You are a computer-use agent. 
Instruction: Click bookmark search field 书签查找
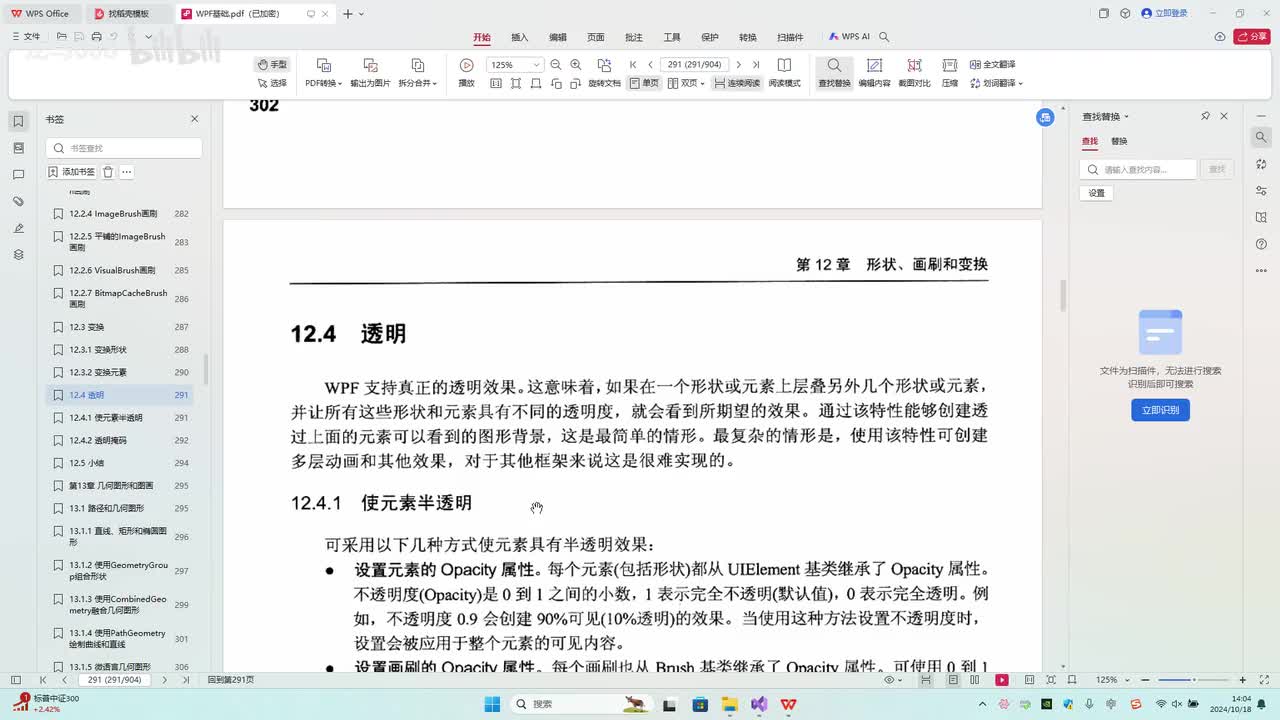pos(124,148)
